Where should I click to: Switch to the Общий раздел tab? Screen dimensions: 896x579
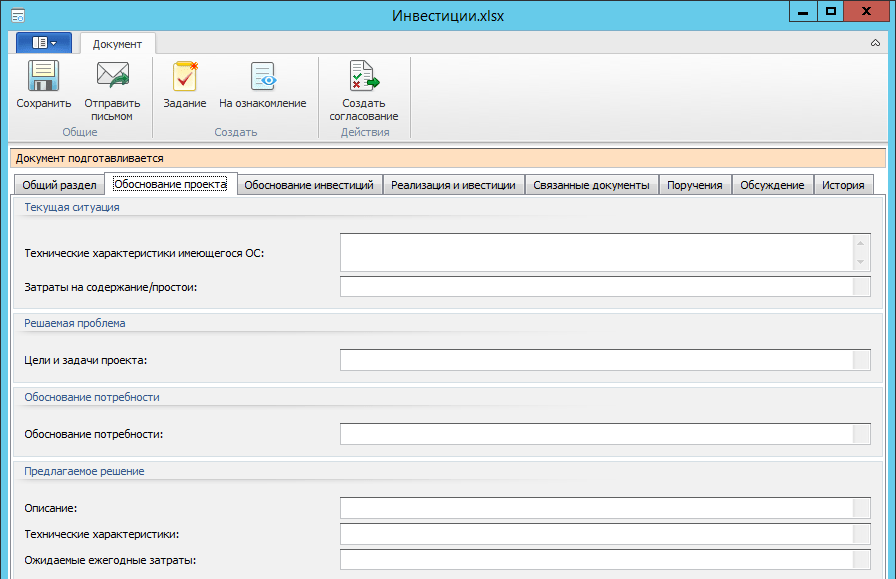[x=59, y=185]
